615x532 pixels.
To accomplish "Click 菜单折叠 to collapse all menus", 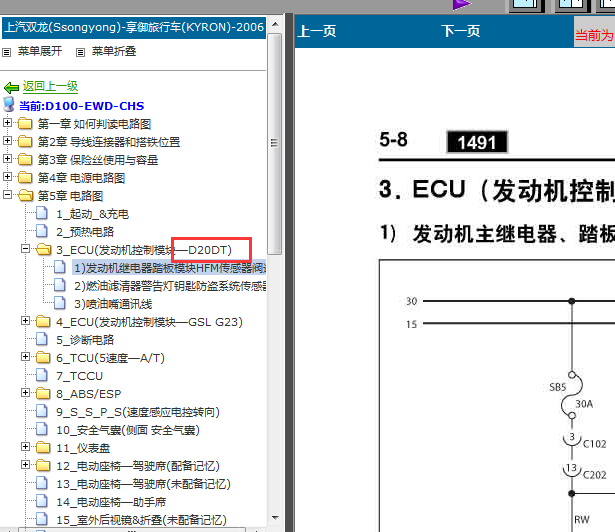I will tap(114, 51).
